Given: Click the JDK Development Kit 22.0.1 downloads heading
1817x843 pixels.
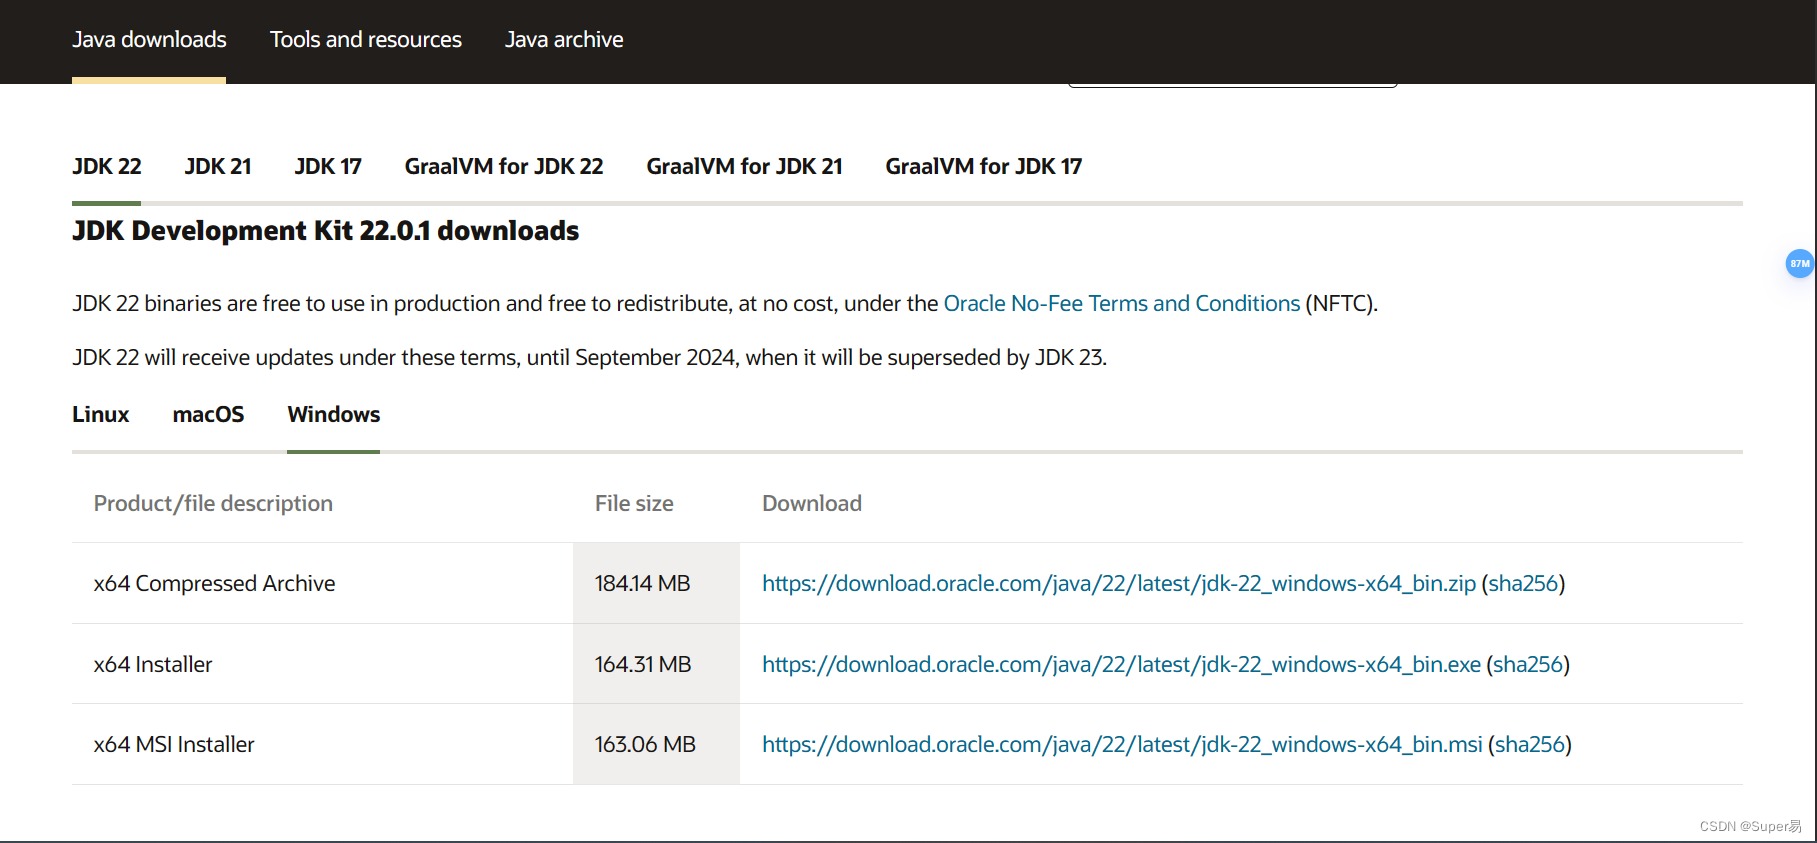Looking at the screenshot, I should click(325, 231).
